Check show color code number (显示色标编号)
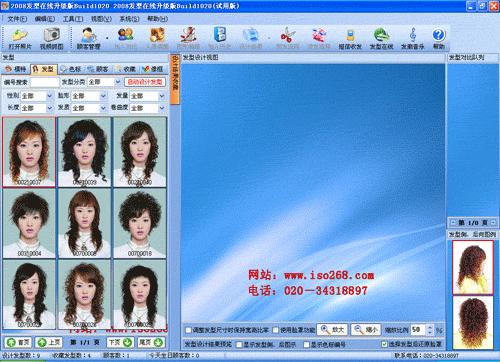The image size is (500, 362). [306, 344]
